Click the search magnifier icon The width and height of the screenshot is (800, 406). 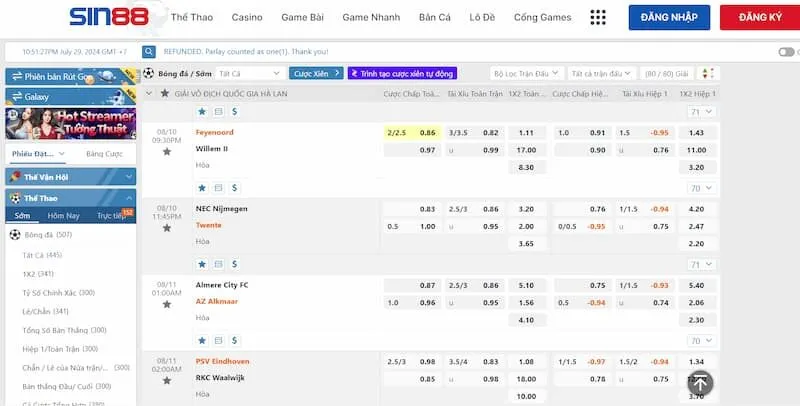click(148, 52)
